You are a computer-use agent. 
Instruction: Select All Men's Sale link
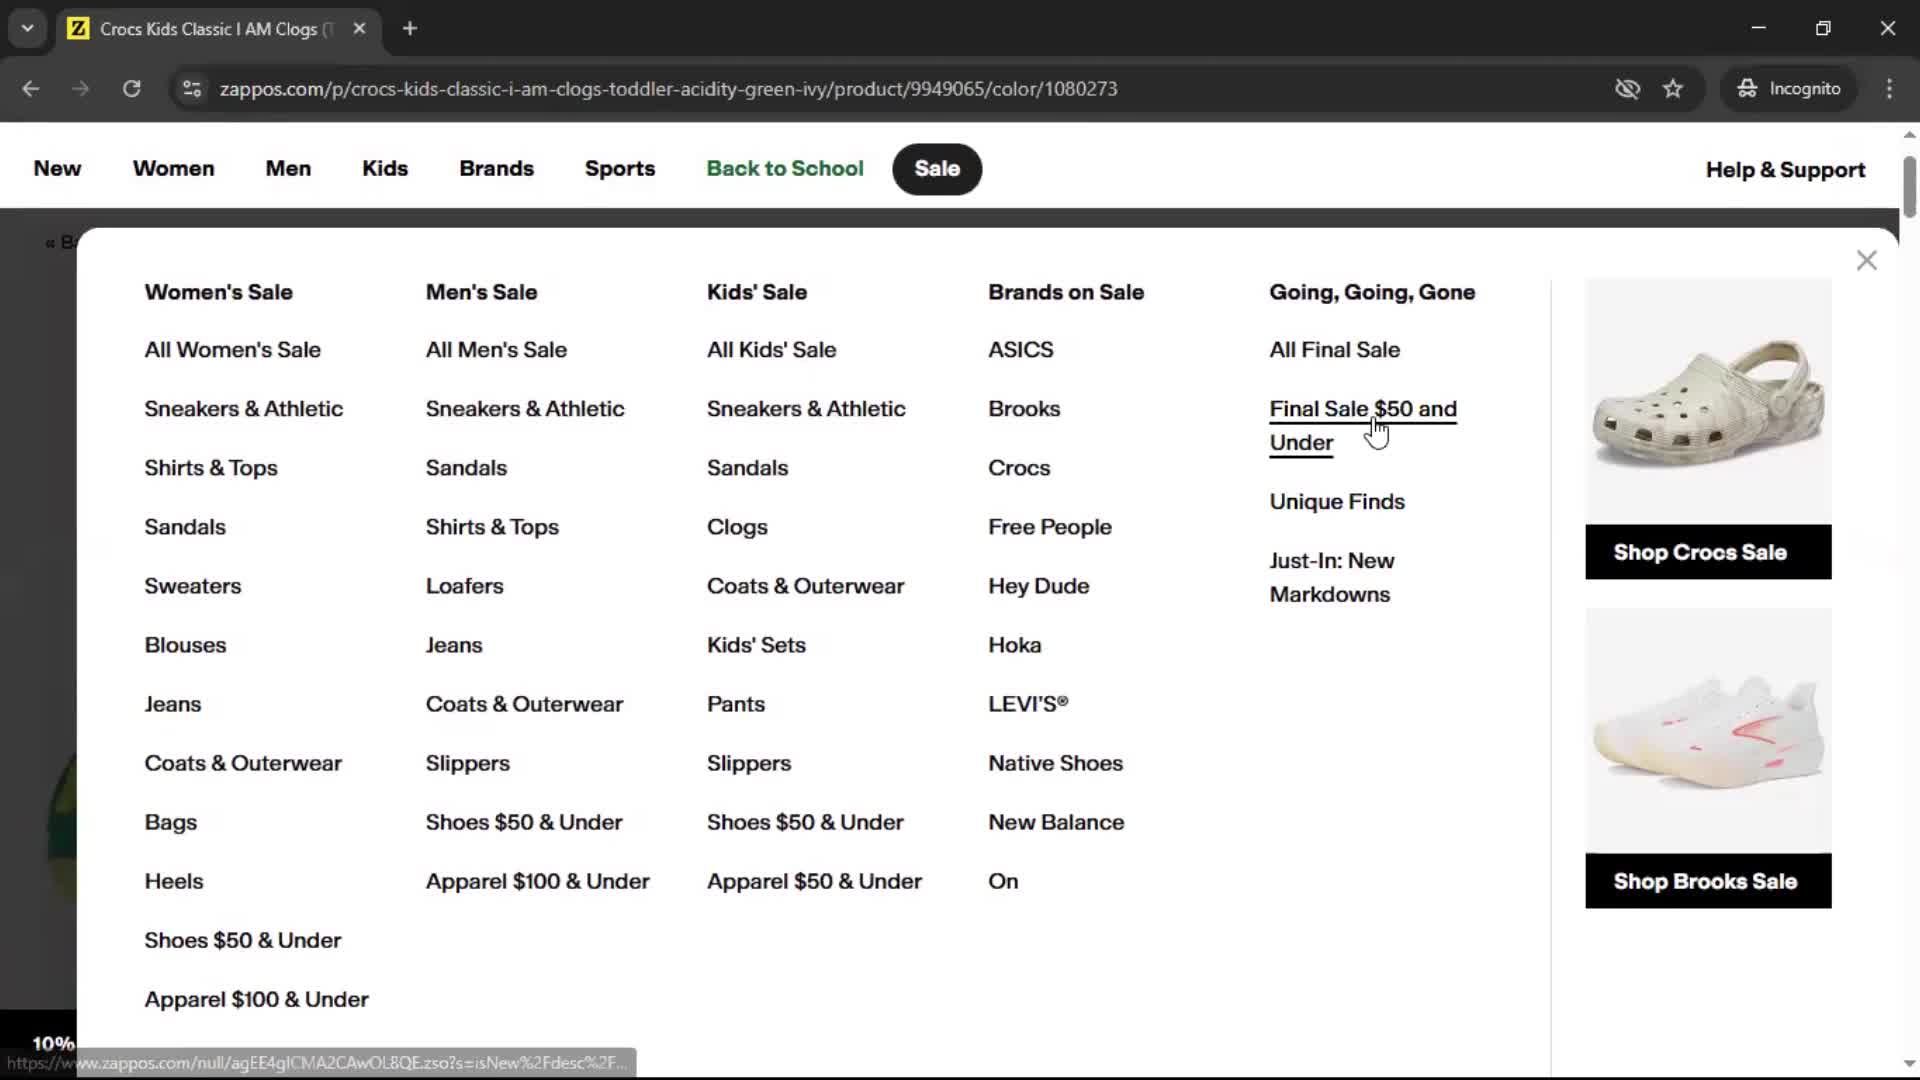click(x=496, y=350)
